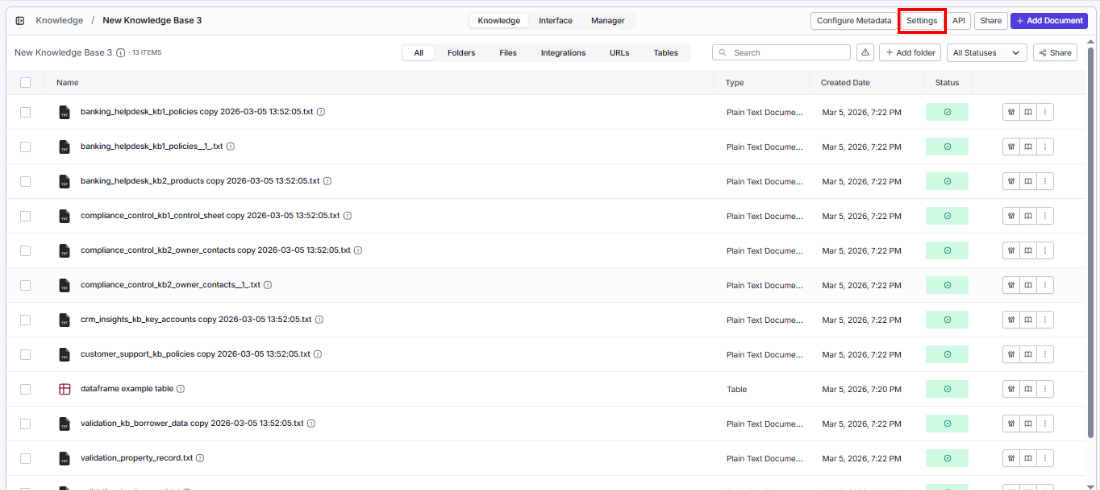Check the box for banking_helpdesk_kb1_policies copy
This screenshot has width=1100, height=490.
click(26, 112)
